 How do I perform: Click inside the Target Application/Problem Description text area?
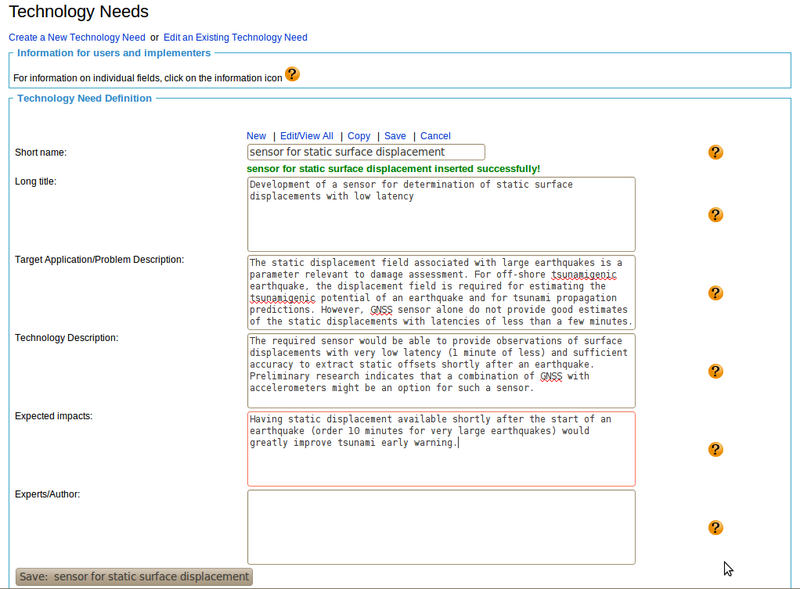441,293
